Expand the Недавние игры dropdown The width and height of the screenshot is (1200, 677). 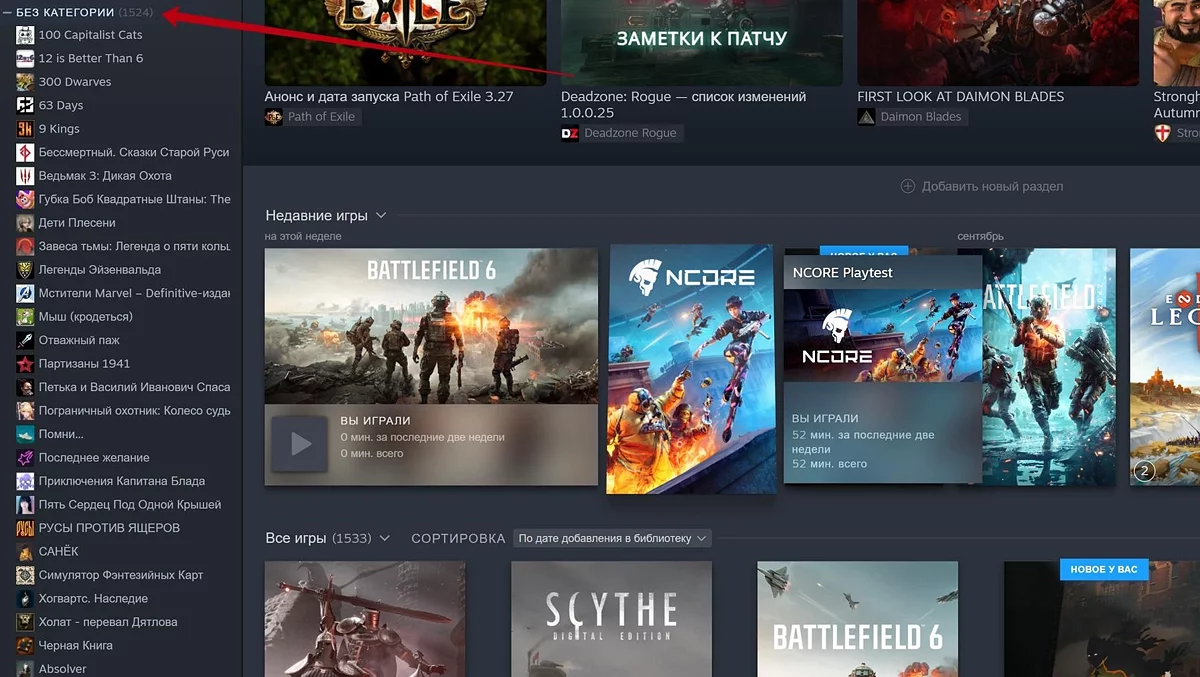(x=381, y=216)
